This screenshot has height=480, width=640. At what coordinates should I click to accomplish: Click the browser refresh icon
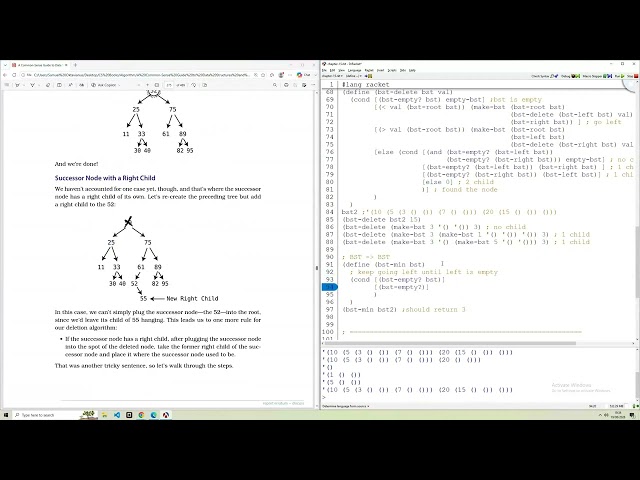pyautogui.click(x=14, y=75)
